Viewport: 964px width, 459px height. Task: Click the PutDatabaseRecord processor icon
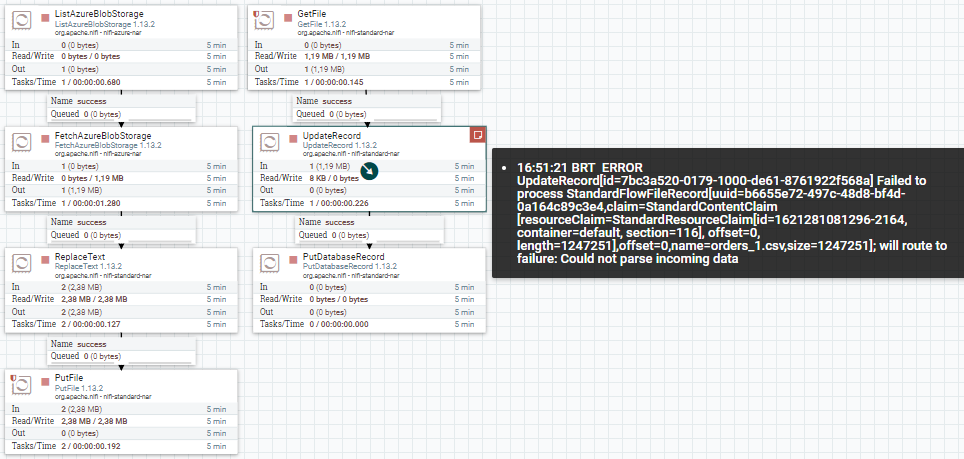point(269,264)
